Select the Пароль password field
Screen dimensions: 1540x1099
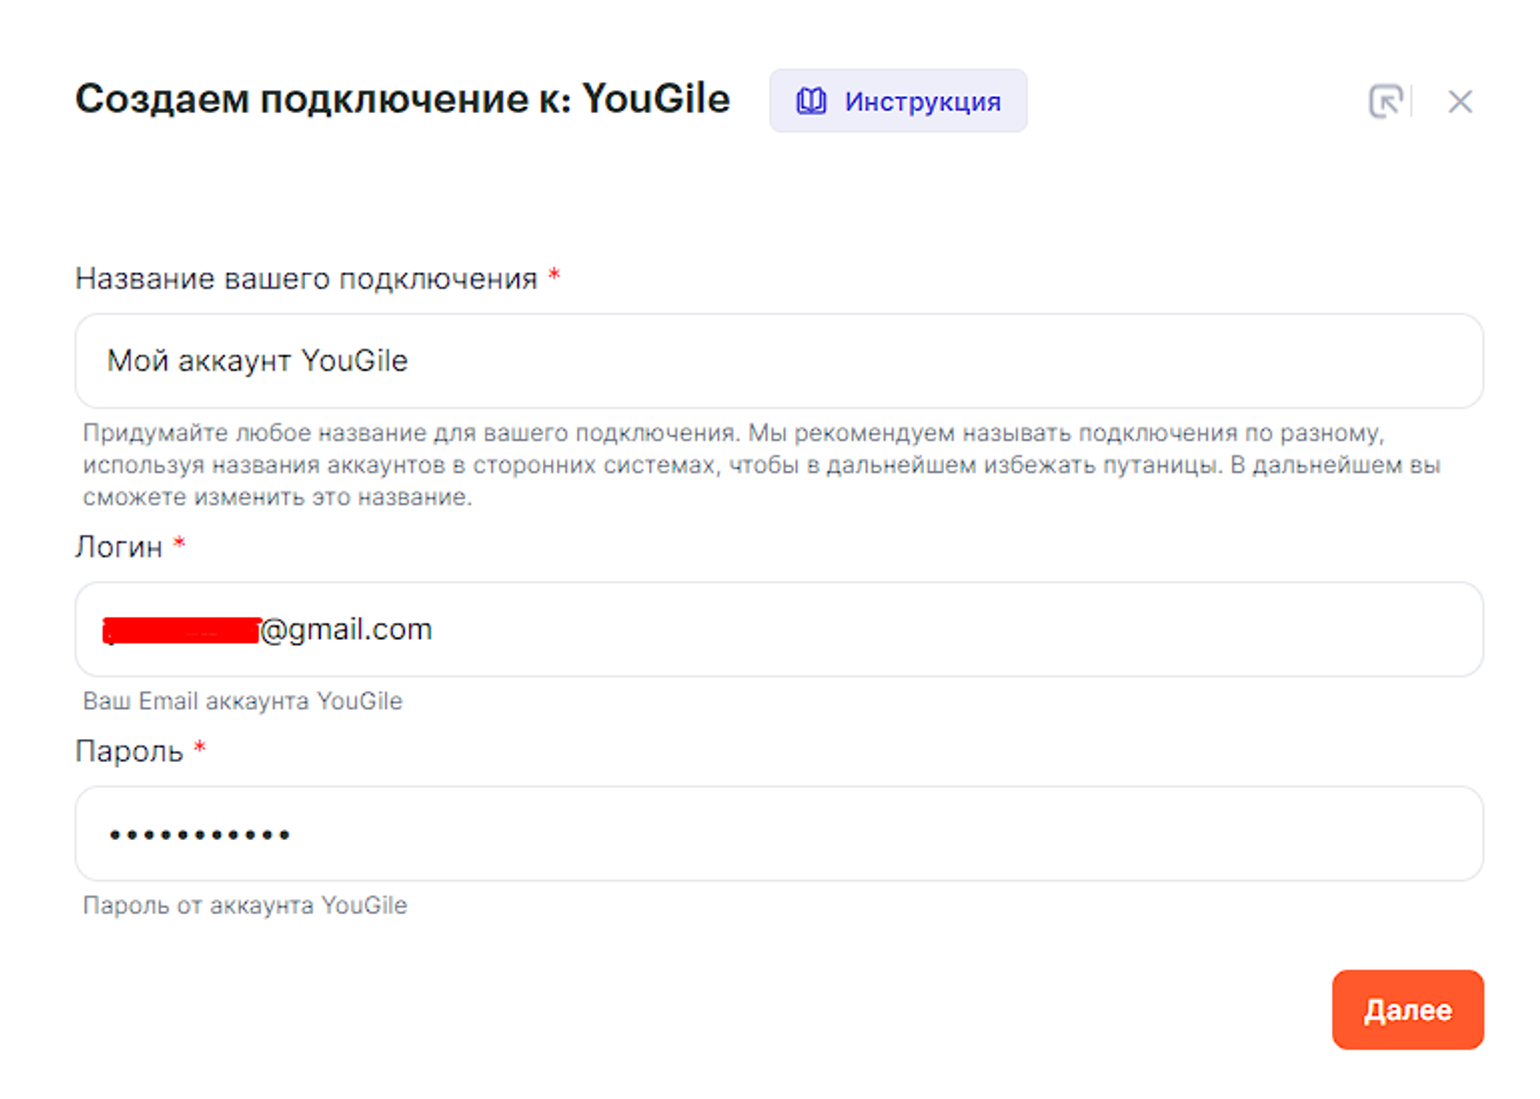pos(779,833)
